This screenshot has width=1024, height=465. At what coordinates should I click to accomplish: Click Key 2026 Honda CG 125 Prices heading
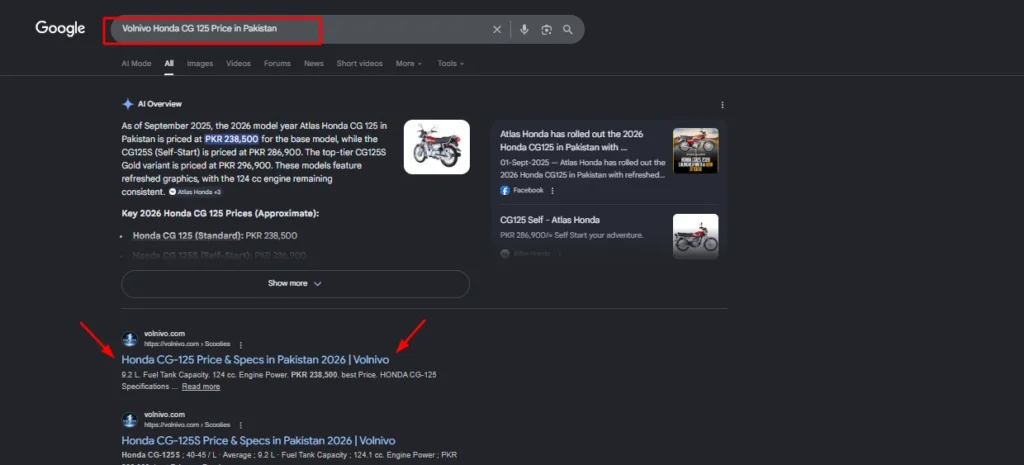pos(220,214)
